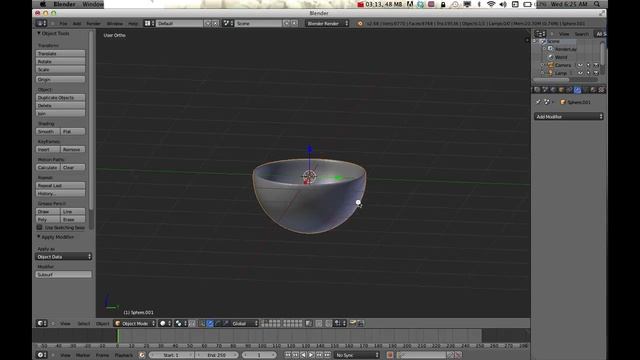Open the viewport shading sphere icon
Image resolution: width=640 pixels, height=360 pixels.
point(165,323)
